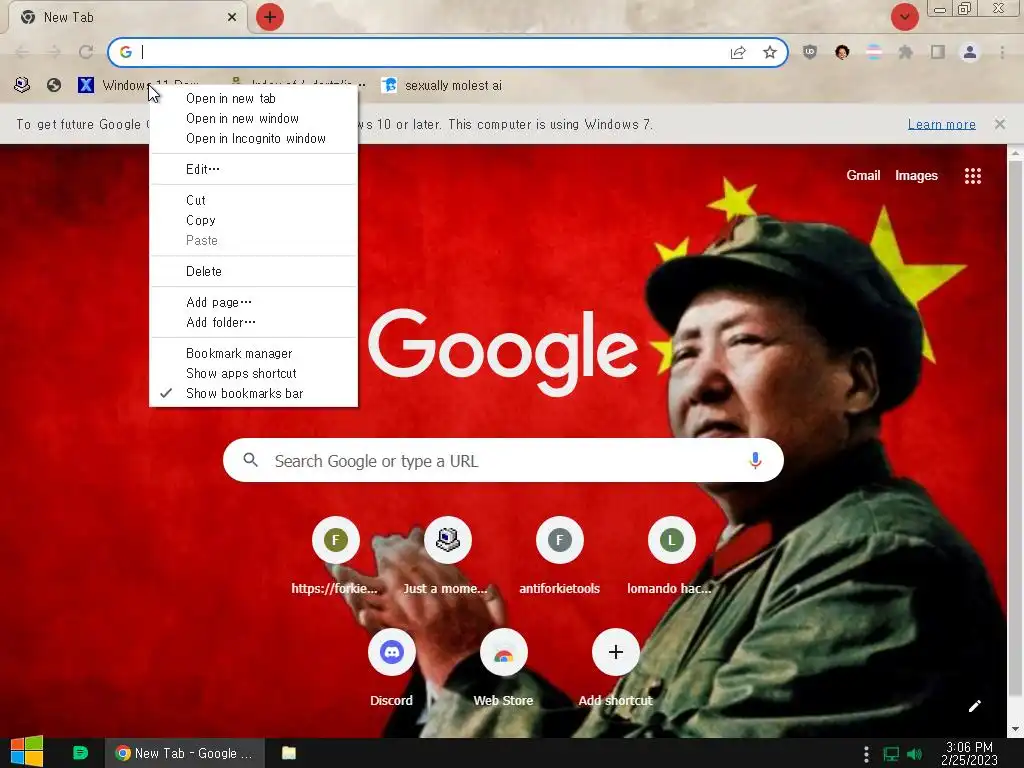Open the Windows Start button
Image resolution: width=1024 pixels, height=768 pixels.
click(x=27, y=752)
